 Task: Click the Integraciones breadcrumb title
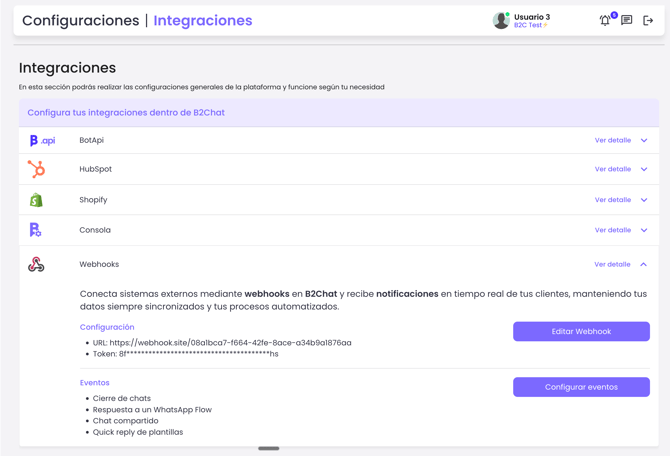pos(203,20)
